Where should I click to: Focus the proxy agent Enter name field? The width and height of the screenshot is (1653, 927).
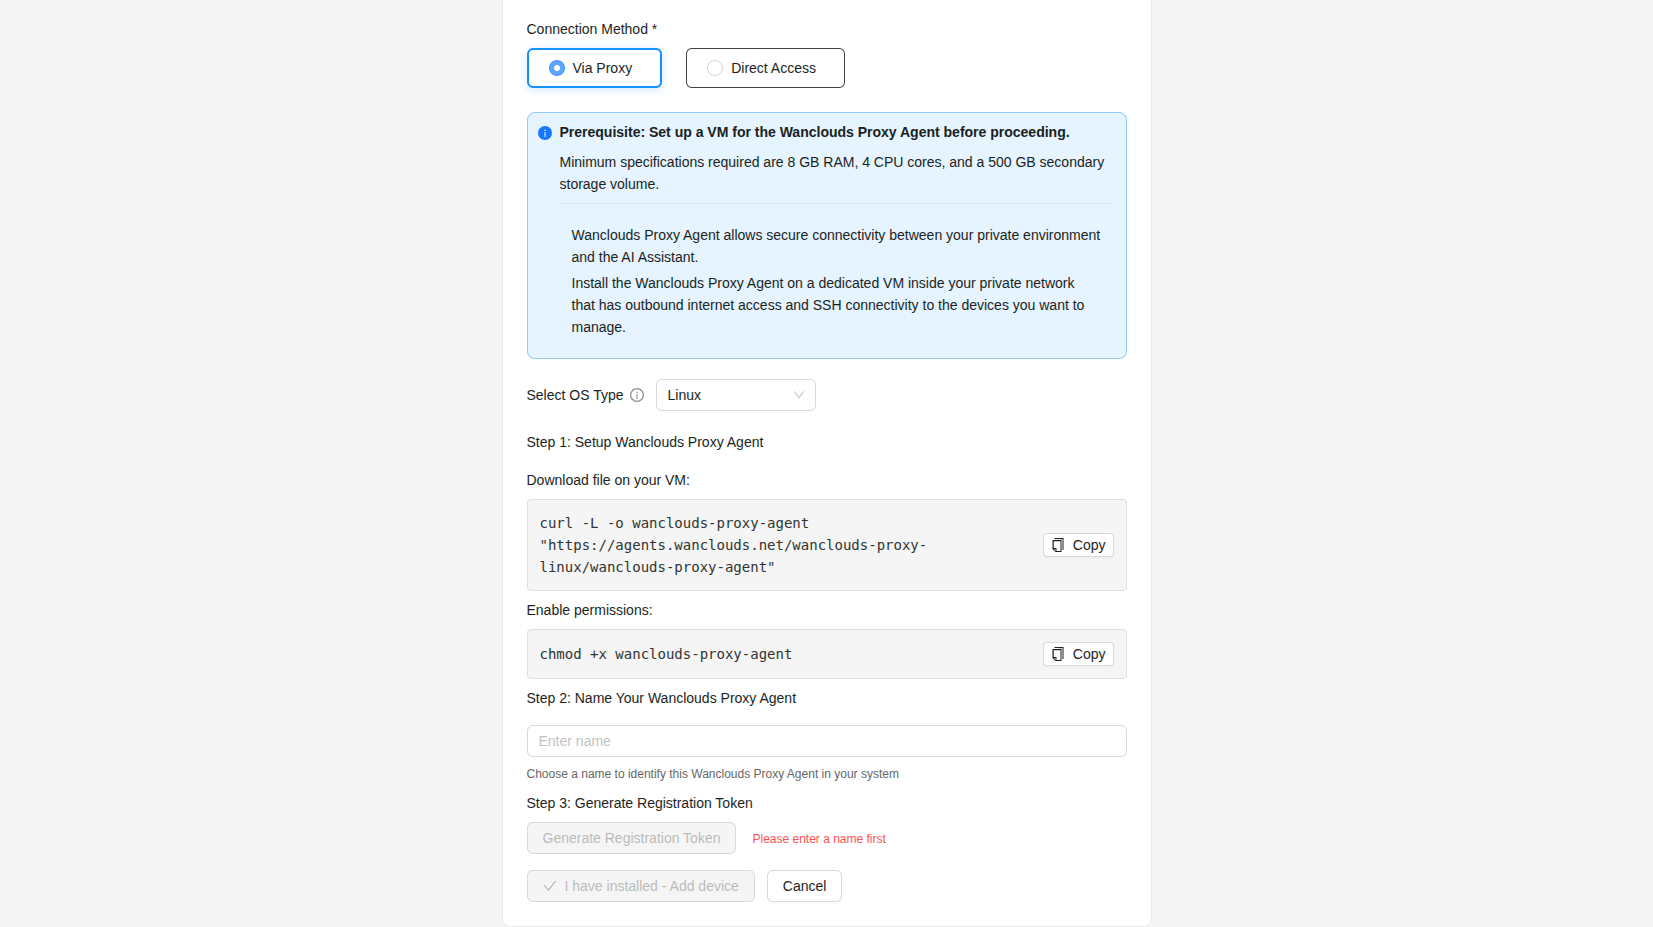pyautogui.click(x=826, y=741)
